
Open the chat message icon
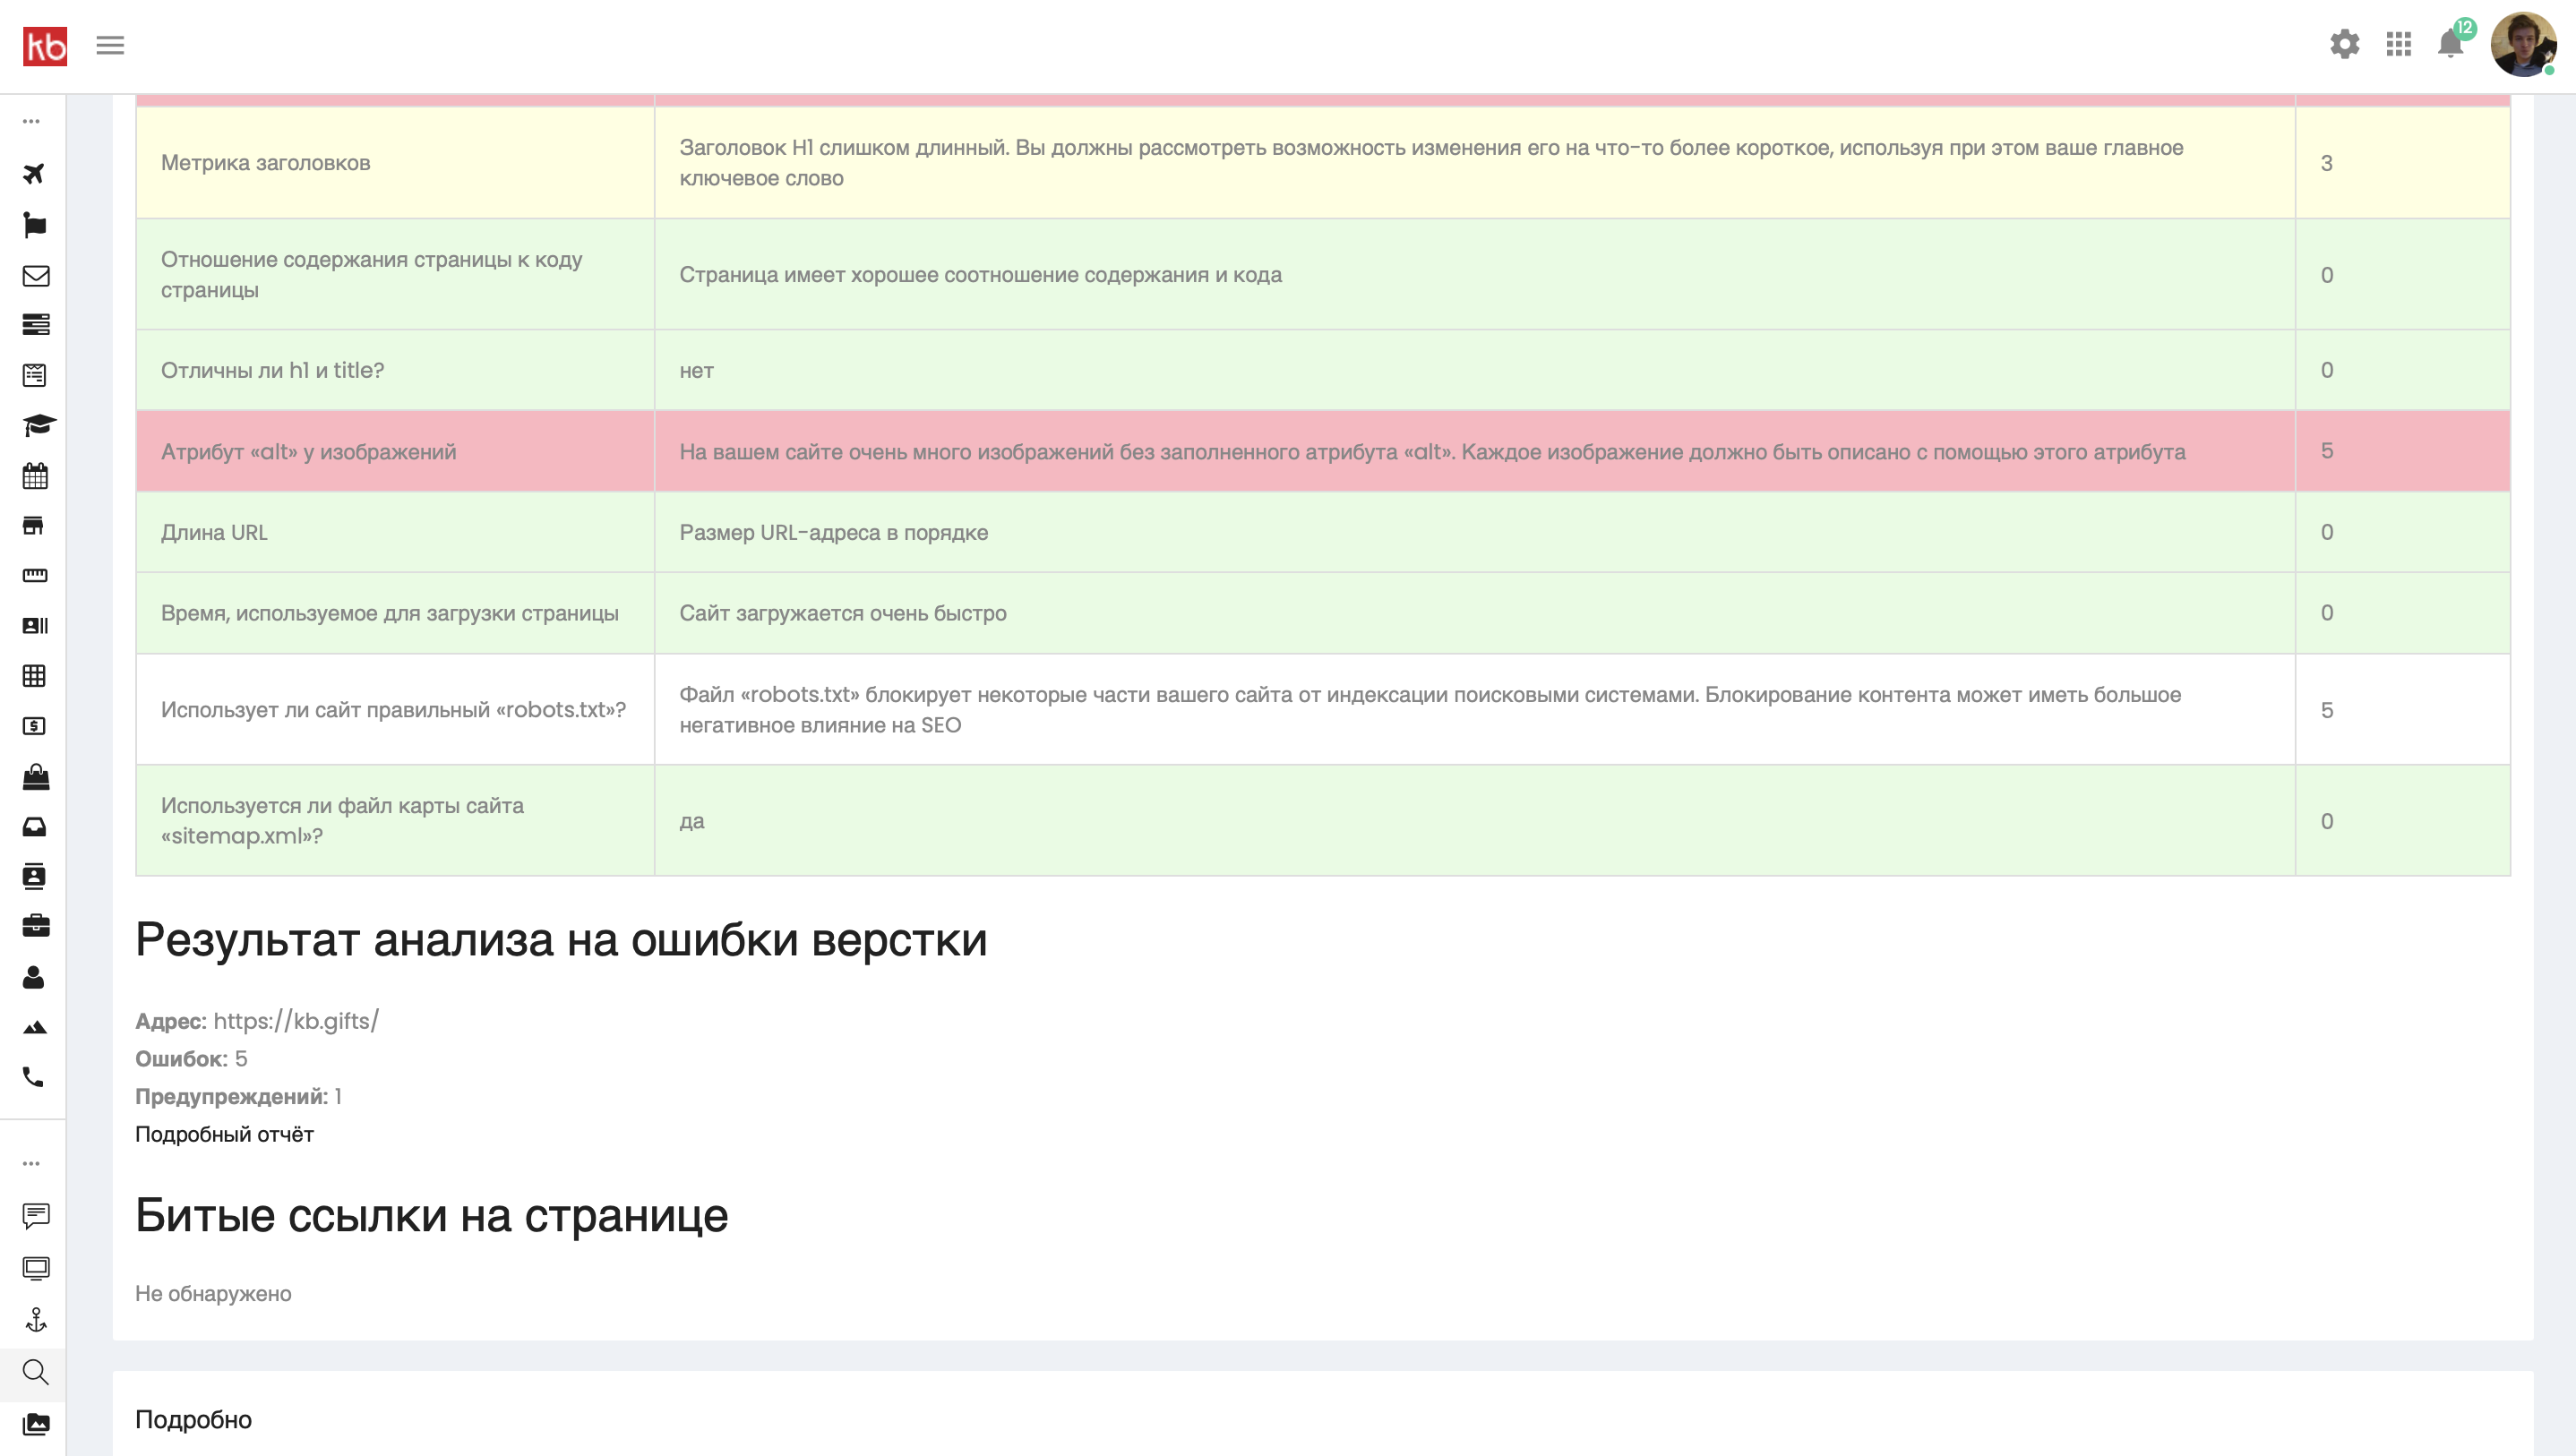coord(36,1216)
